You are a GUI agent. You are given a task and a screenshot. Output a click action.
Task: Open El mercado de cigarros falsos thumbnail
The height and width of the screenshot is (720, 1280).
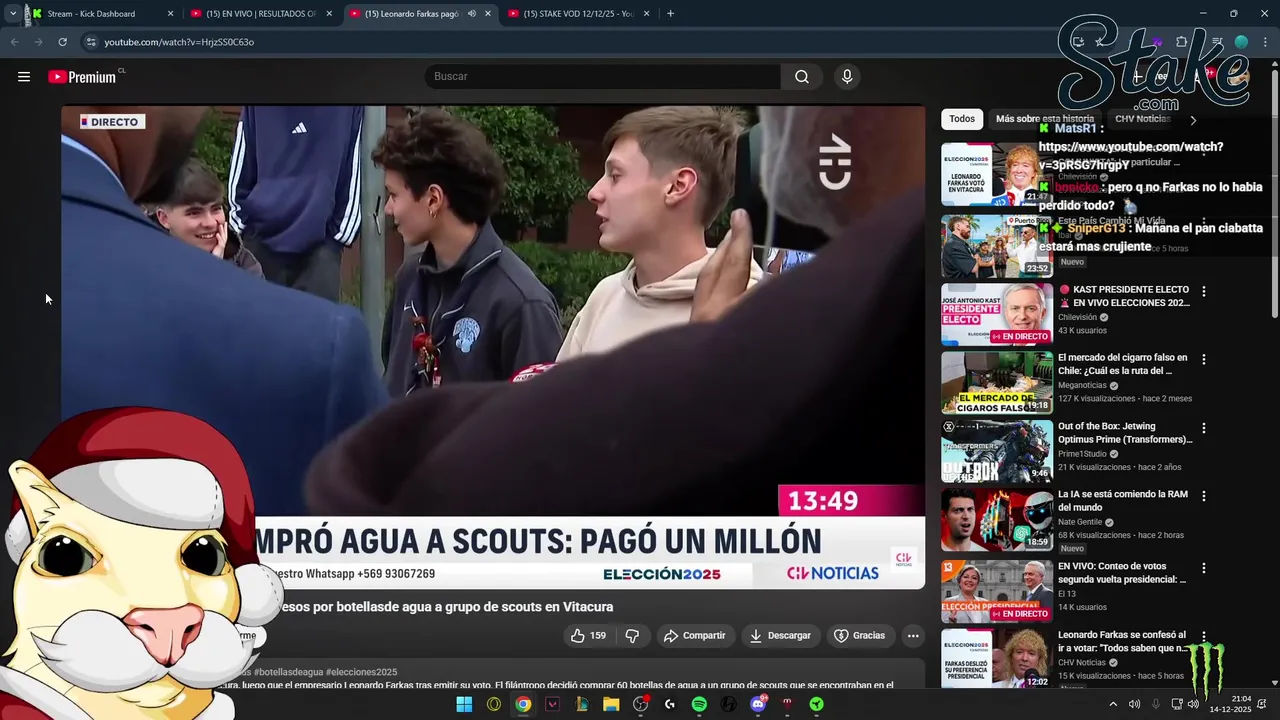pos(997,382)
